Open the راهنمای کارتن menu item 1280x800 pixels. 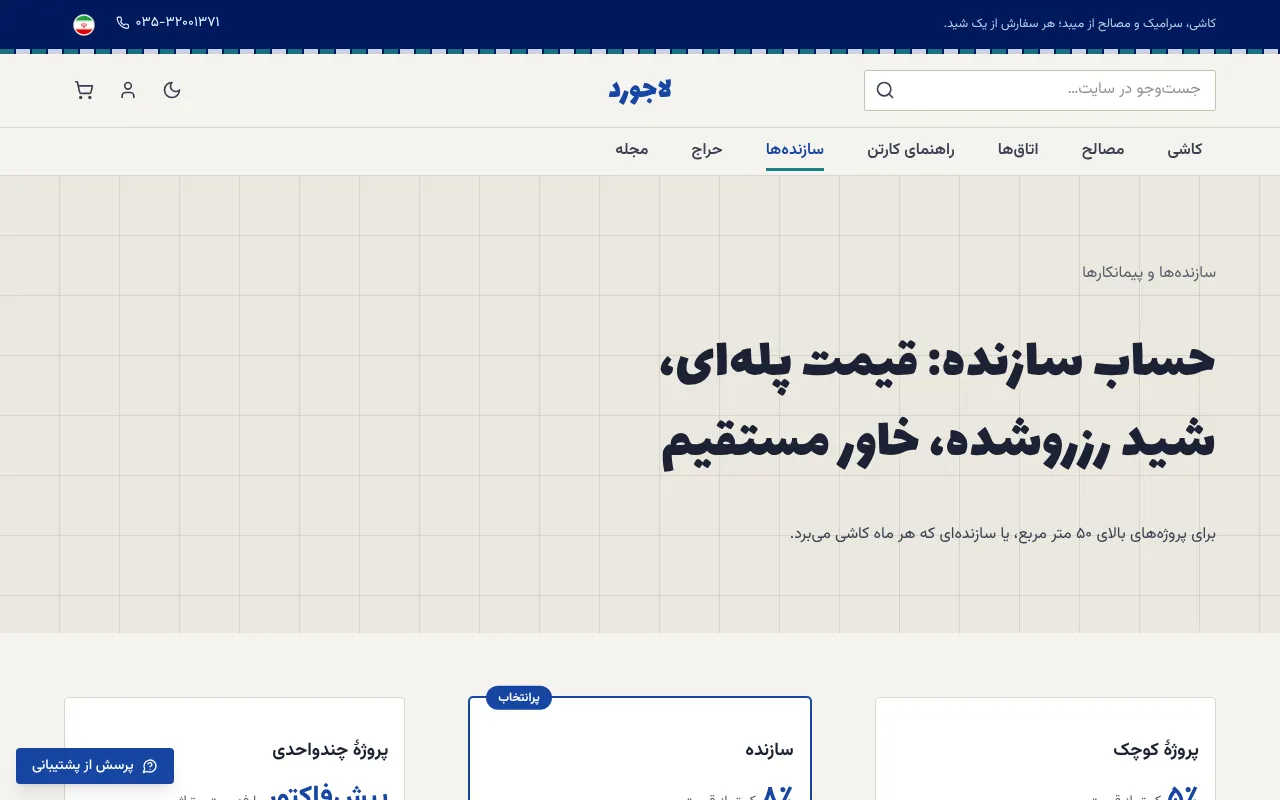pyautogui.click(x=911, y=149)
